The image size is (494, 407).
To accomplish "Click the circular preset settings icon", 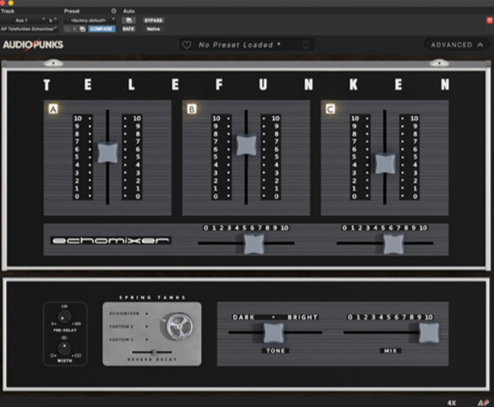I will click(x=113, y=11).
